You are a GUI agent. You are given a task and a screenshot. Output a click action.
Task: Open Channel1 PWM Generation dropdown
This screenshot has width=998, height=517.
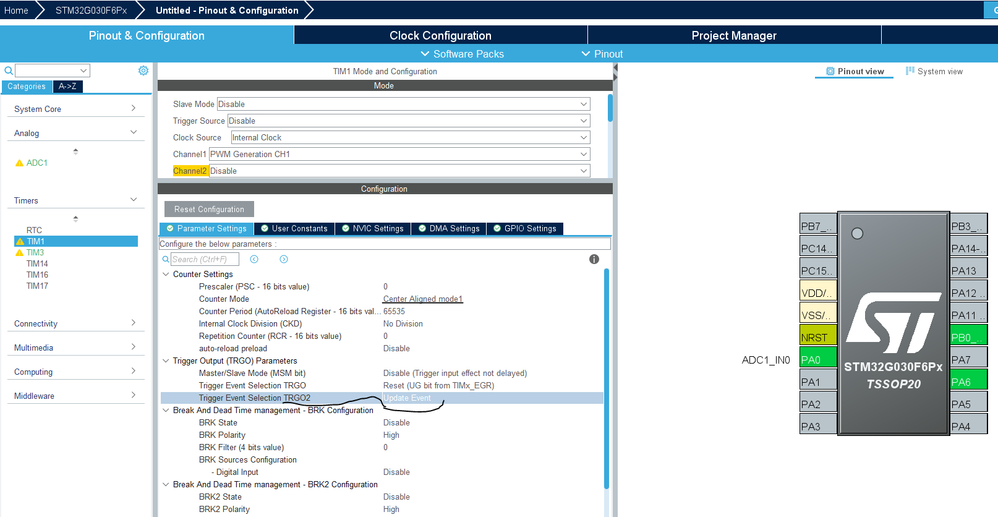tap(399, 154)
